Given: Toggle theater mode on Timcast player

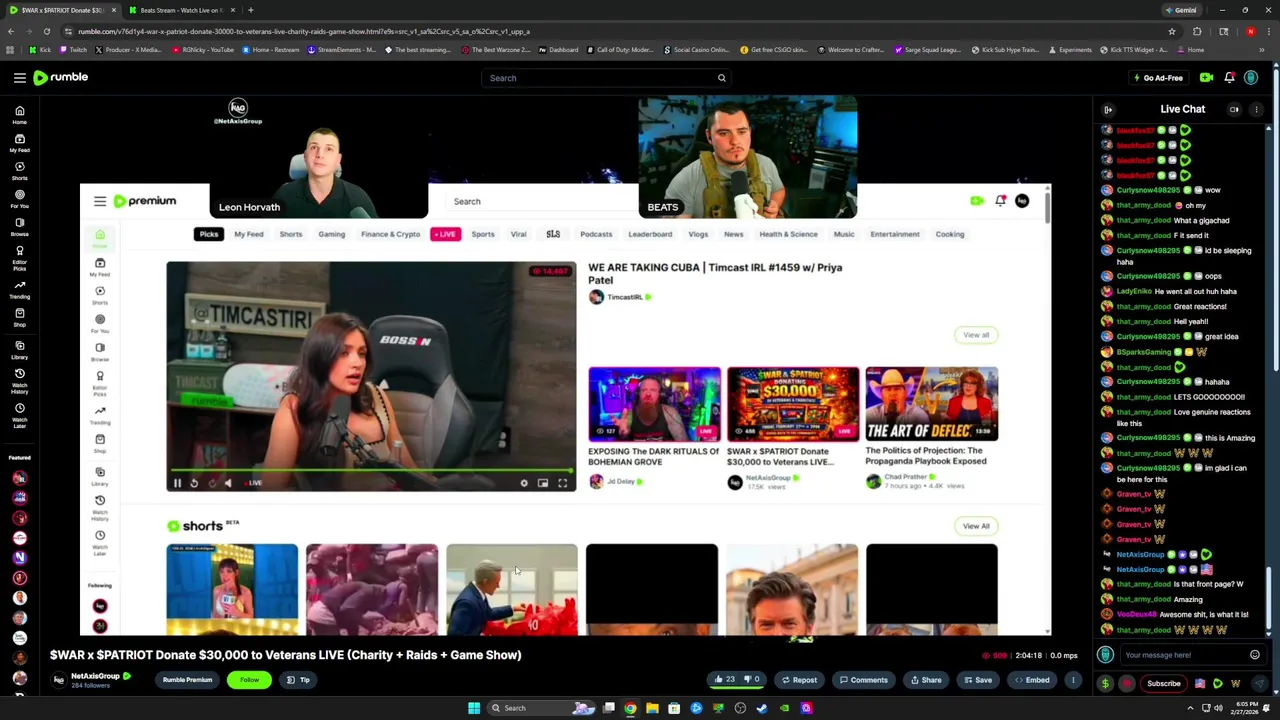Looking at the screenshot, I should point(543,483).
